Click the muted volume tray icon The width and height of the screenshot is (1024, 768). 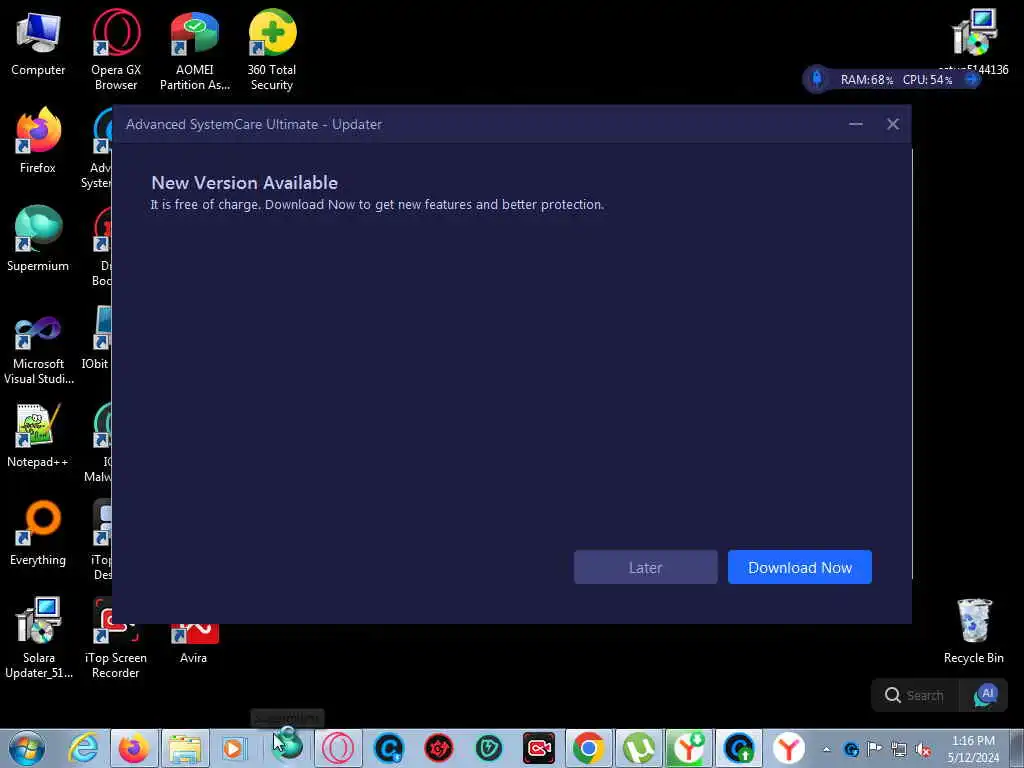pos(923,750)
